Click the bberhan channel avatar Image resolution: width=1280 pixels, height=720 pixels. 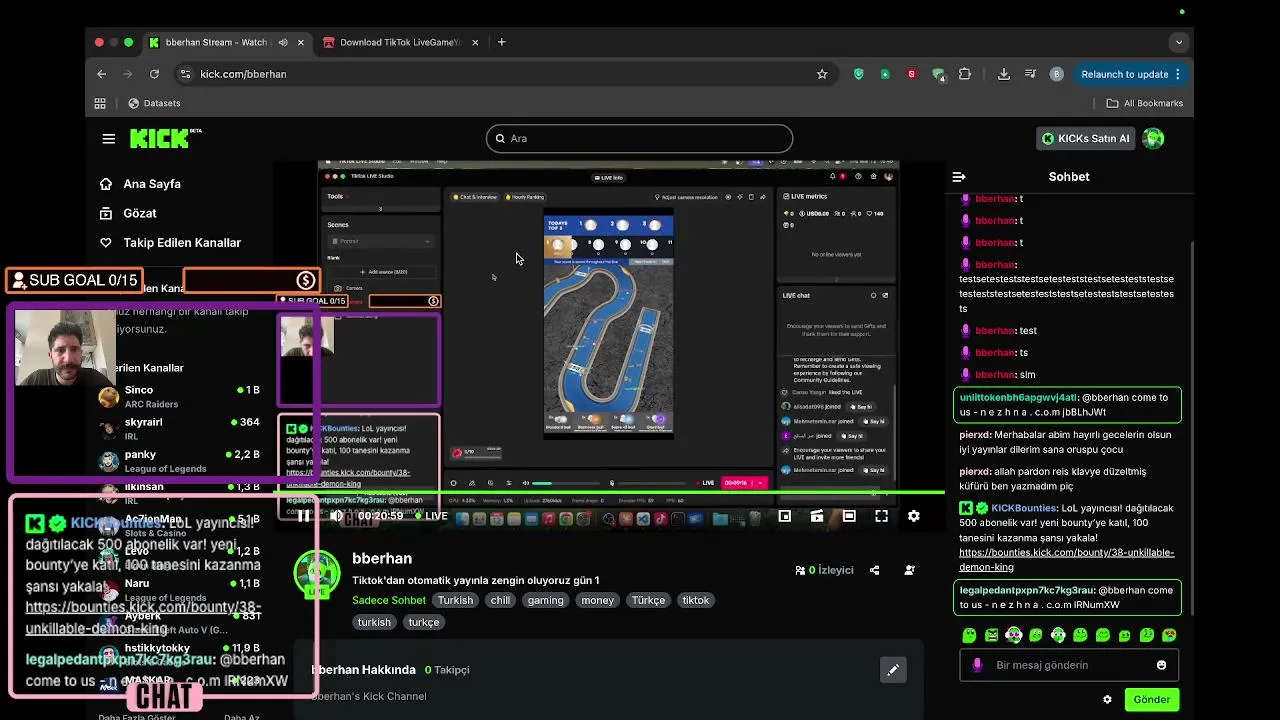pyautogui.click(x=317, y=574)
